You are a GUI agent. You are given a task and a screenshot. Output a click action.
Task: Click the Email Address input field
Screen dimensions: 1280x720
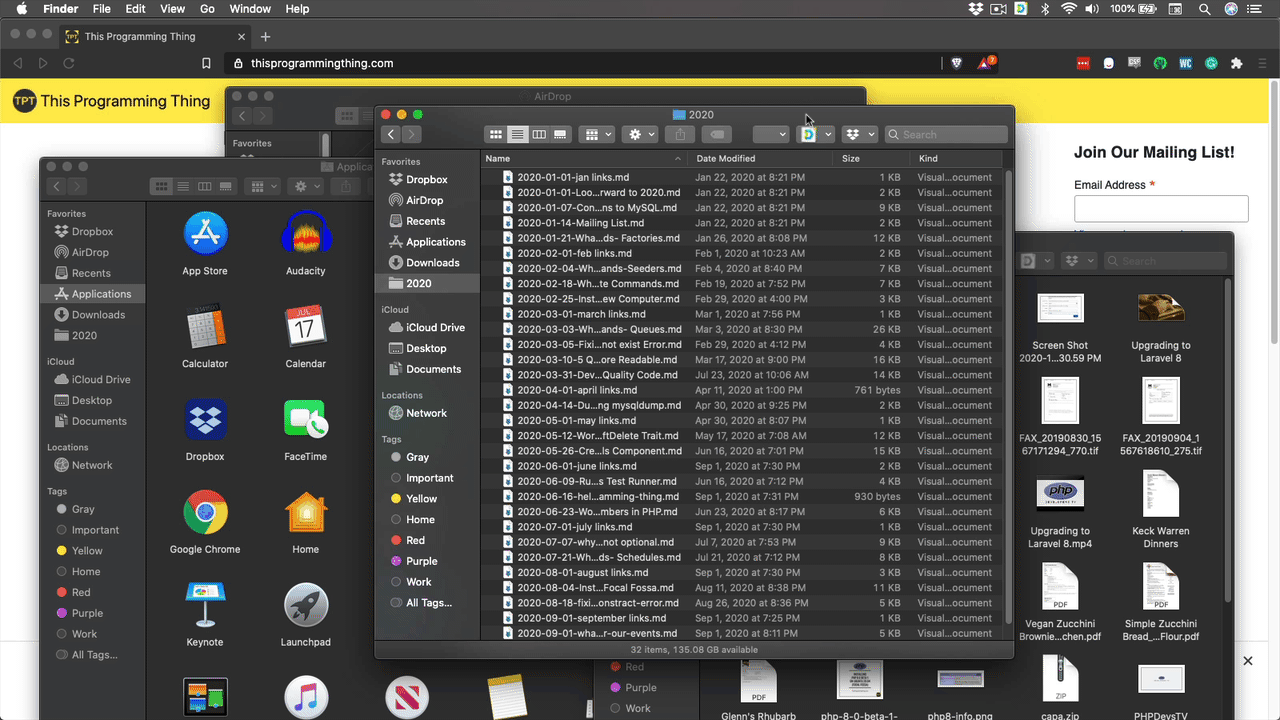coord(1160,209)
